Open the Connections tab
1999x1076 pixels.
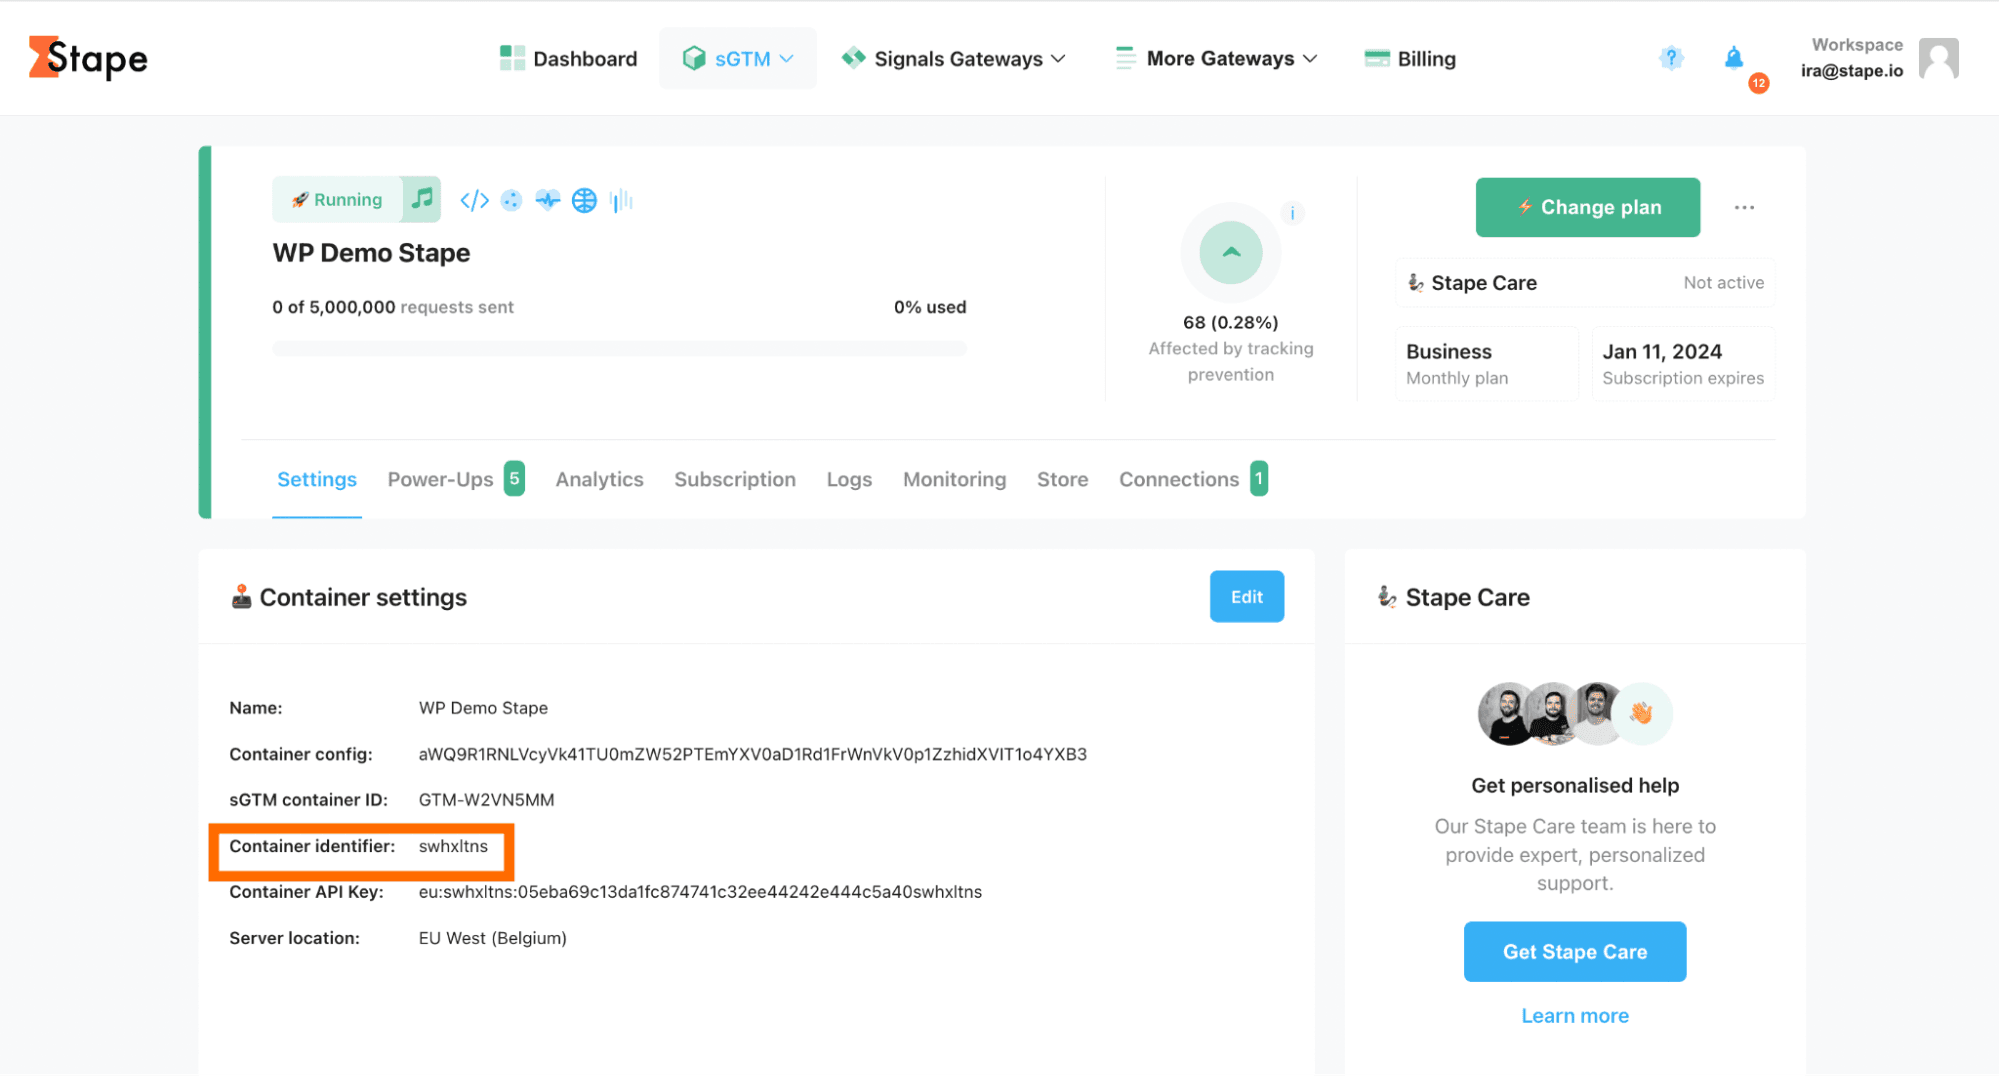pyautogui.click(x=1193, y=479)
